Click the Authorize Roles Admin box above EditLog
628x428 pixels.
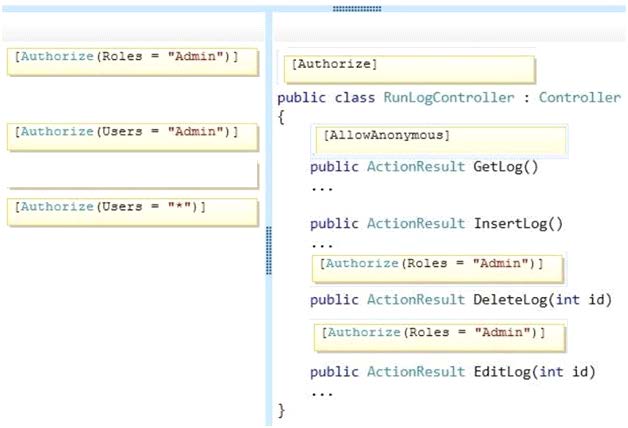[439, 338]
